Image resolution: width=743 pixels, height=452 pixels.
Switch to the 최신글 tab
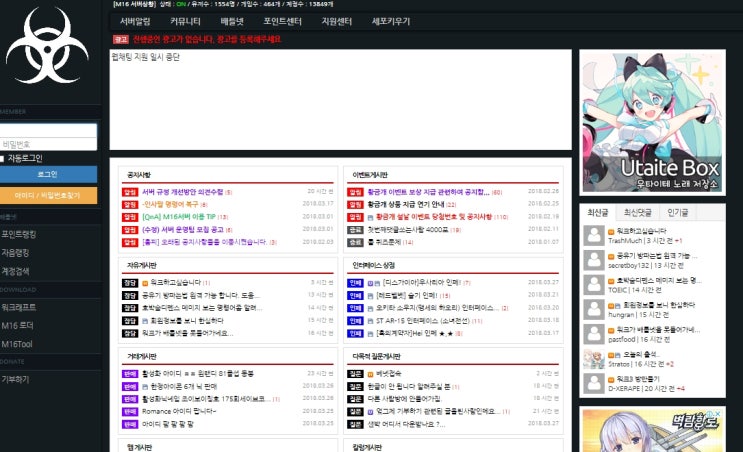[x=598, y=213]
